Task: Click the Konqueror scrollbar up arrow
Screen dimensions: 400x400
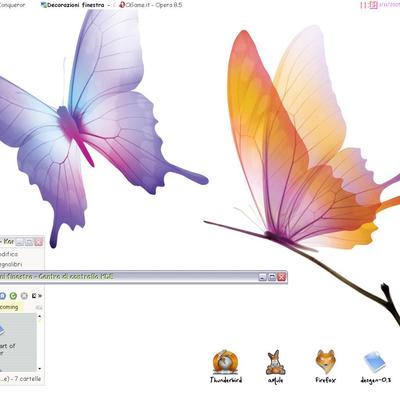Action: pyautogui.click(x=40, y=316)
